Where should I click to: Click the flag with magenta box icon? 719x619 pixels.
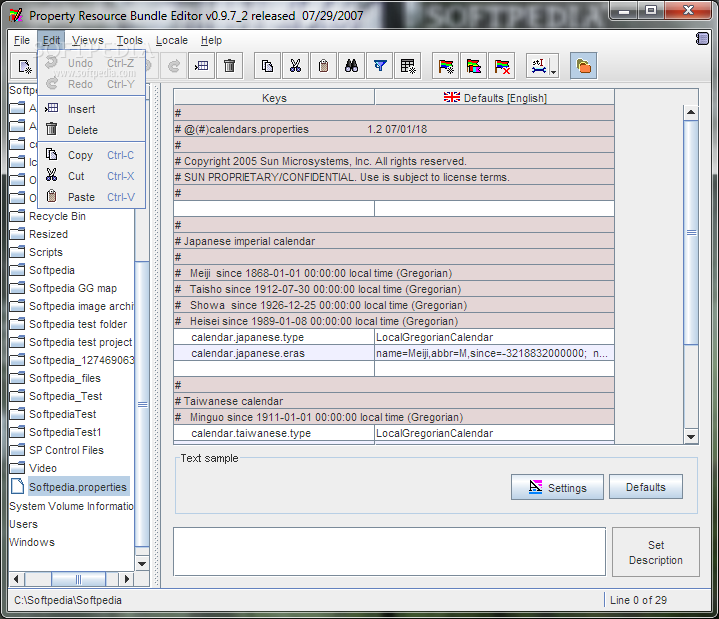474,66
